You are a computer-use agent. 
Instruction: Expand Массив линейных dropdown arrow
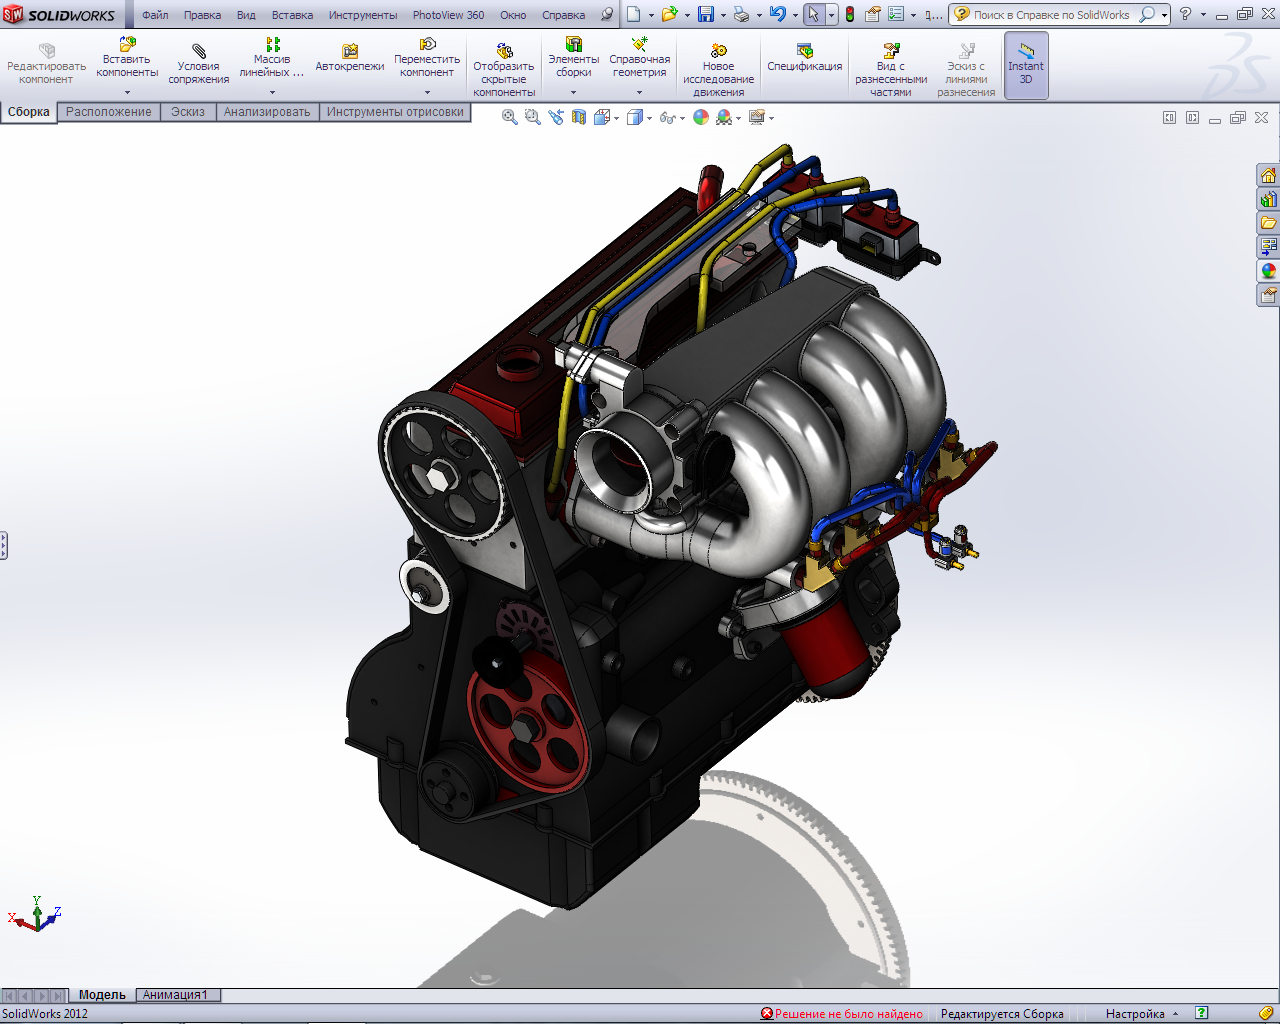click(272, 92)
